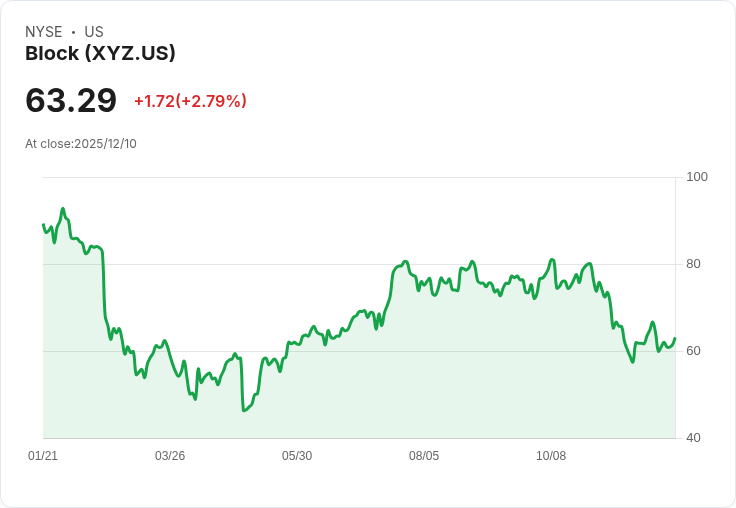Click the 40 price axis label
The width and height of the screenshot is (736, 508).
coord(694,438)
